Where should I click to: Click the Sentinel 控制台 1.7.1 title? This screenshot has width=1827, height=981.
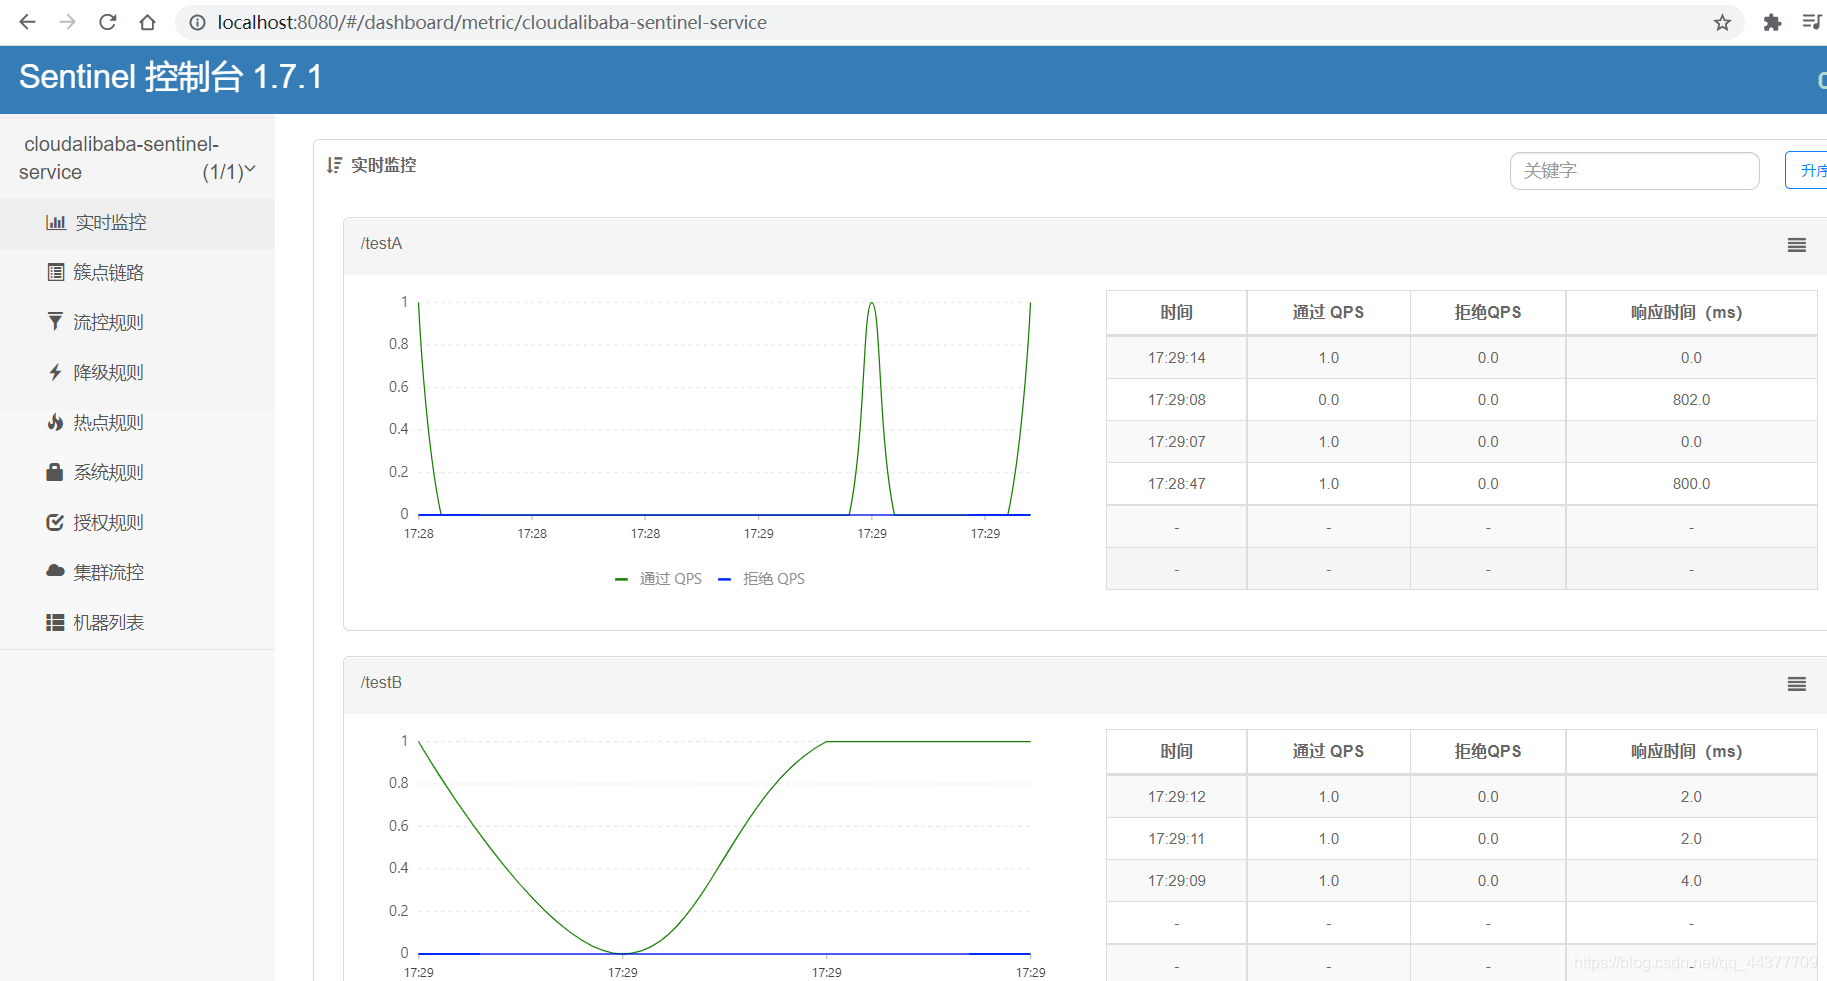pyautogui.click(x=171, y=77)
